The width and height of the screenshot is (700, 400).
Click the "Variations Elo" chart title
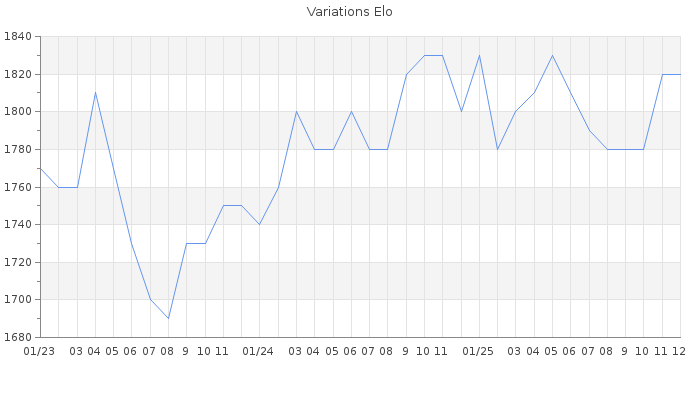[x=349, y=12]
